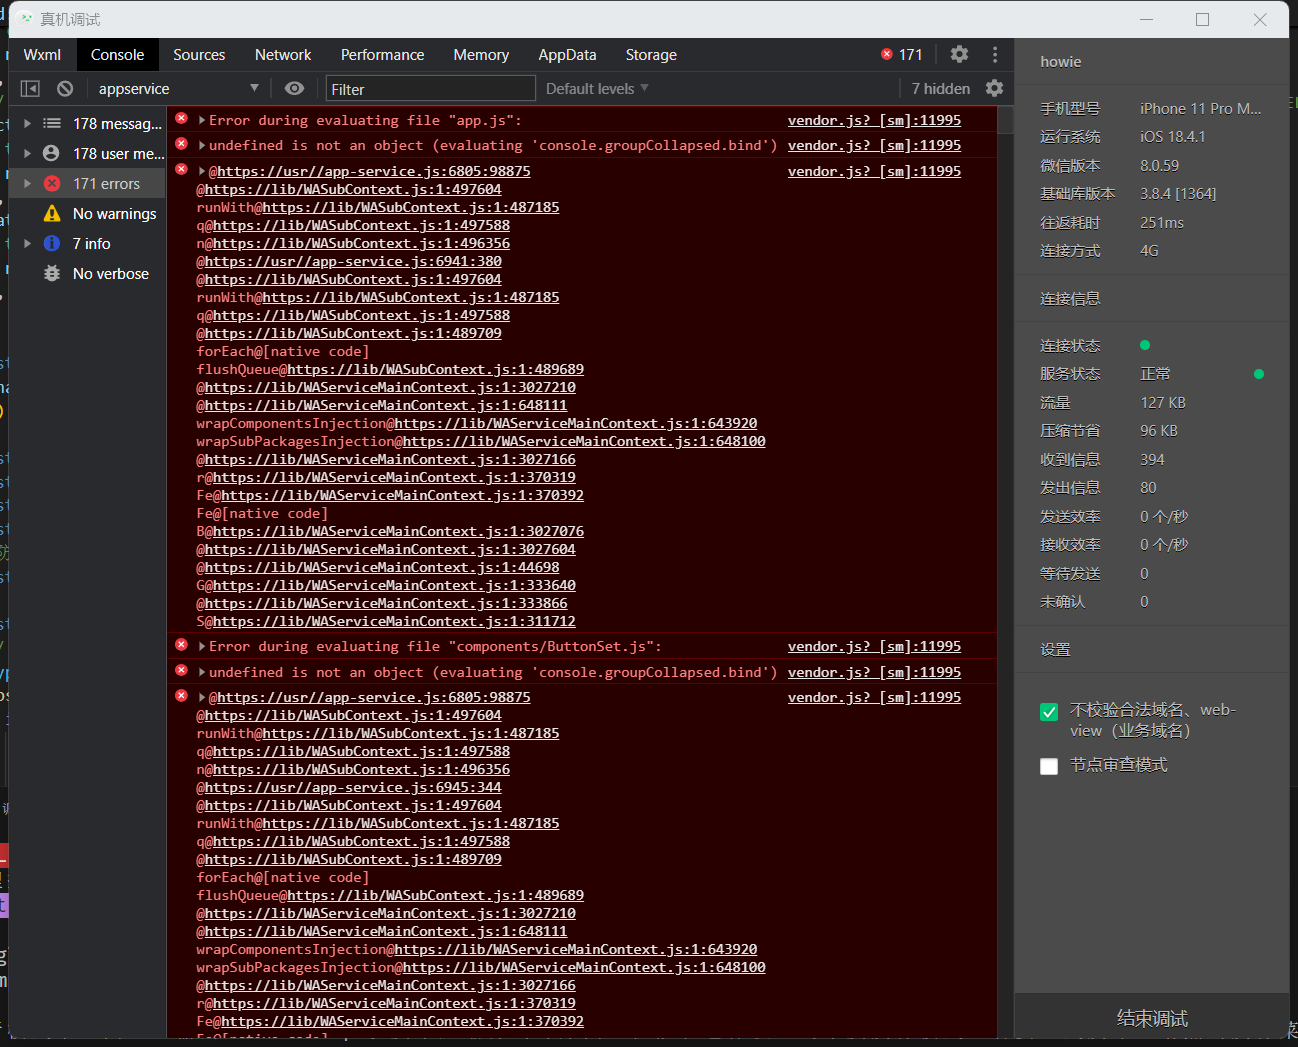This screenshot has width=1298, height=1047.
Task: Open console settings gear next to hidden count
Action: (x=994, y=88)
